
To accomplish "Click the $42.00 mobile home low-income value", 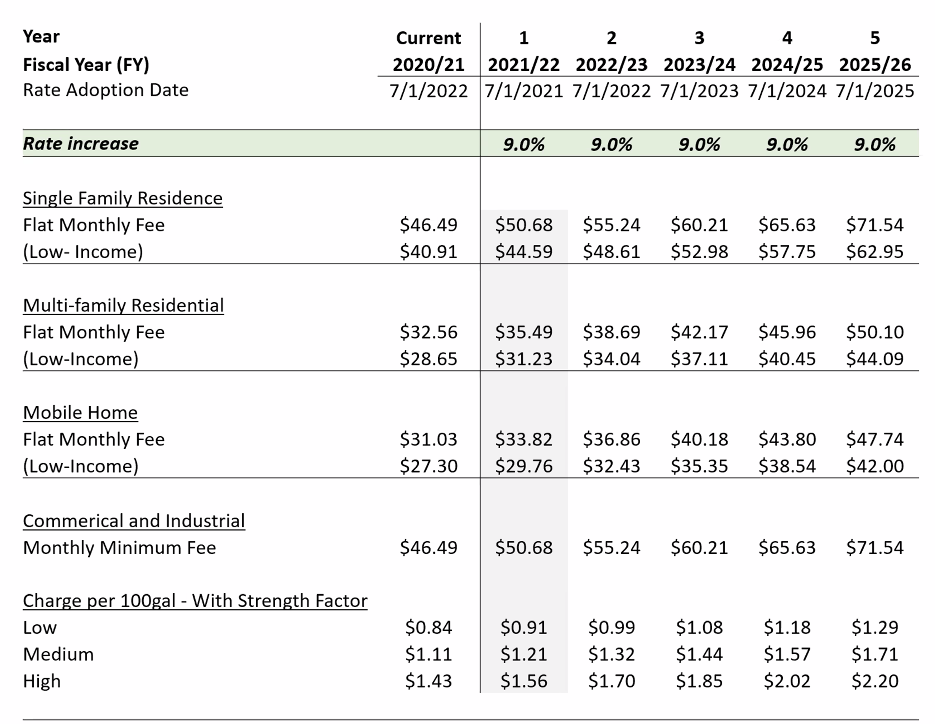I will coord(875,466).
